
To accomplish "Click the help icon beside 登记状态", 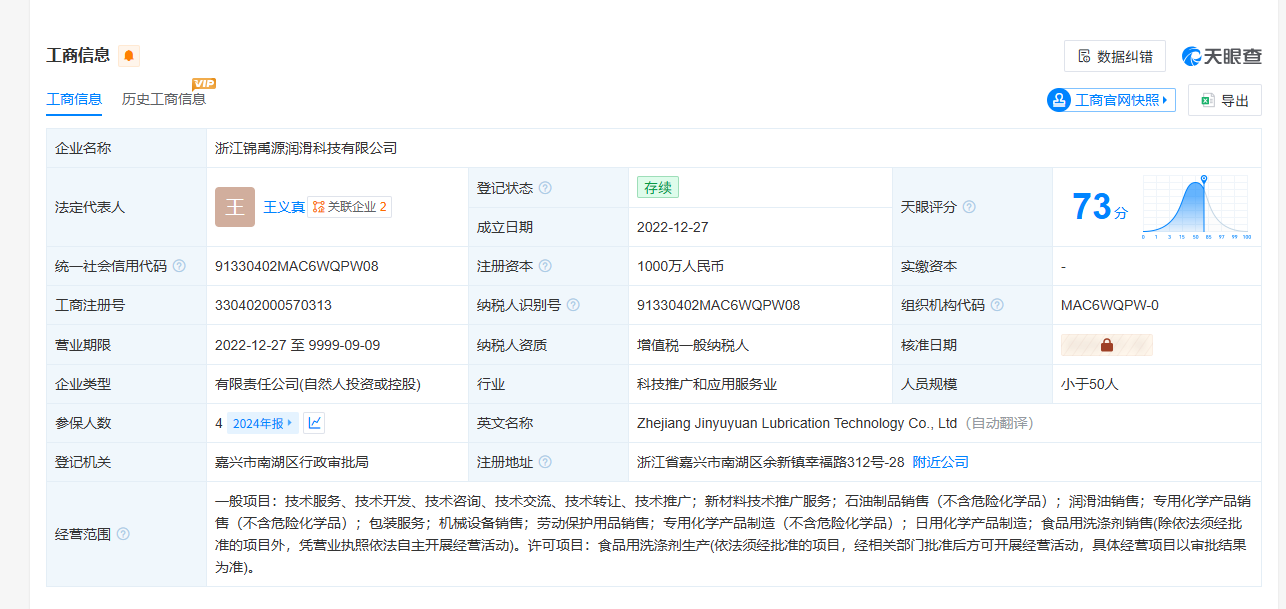I will click(545, 188).
